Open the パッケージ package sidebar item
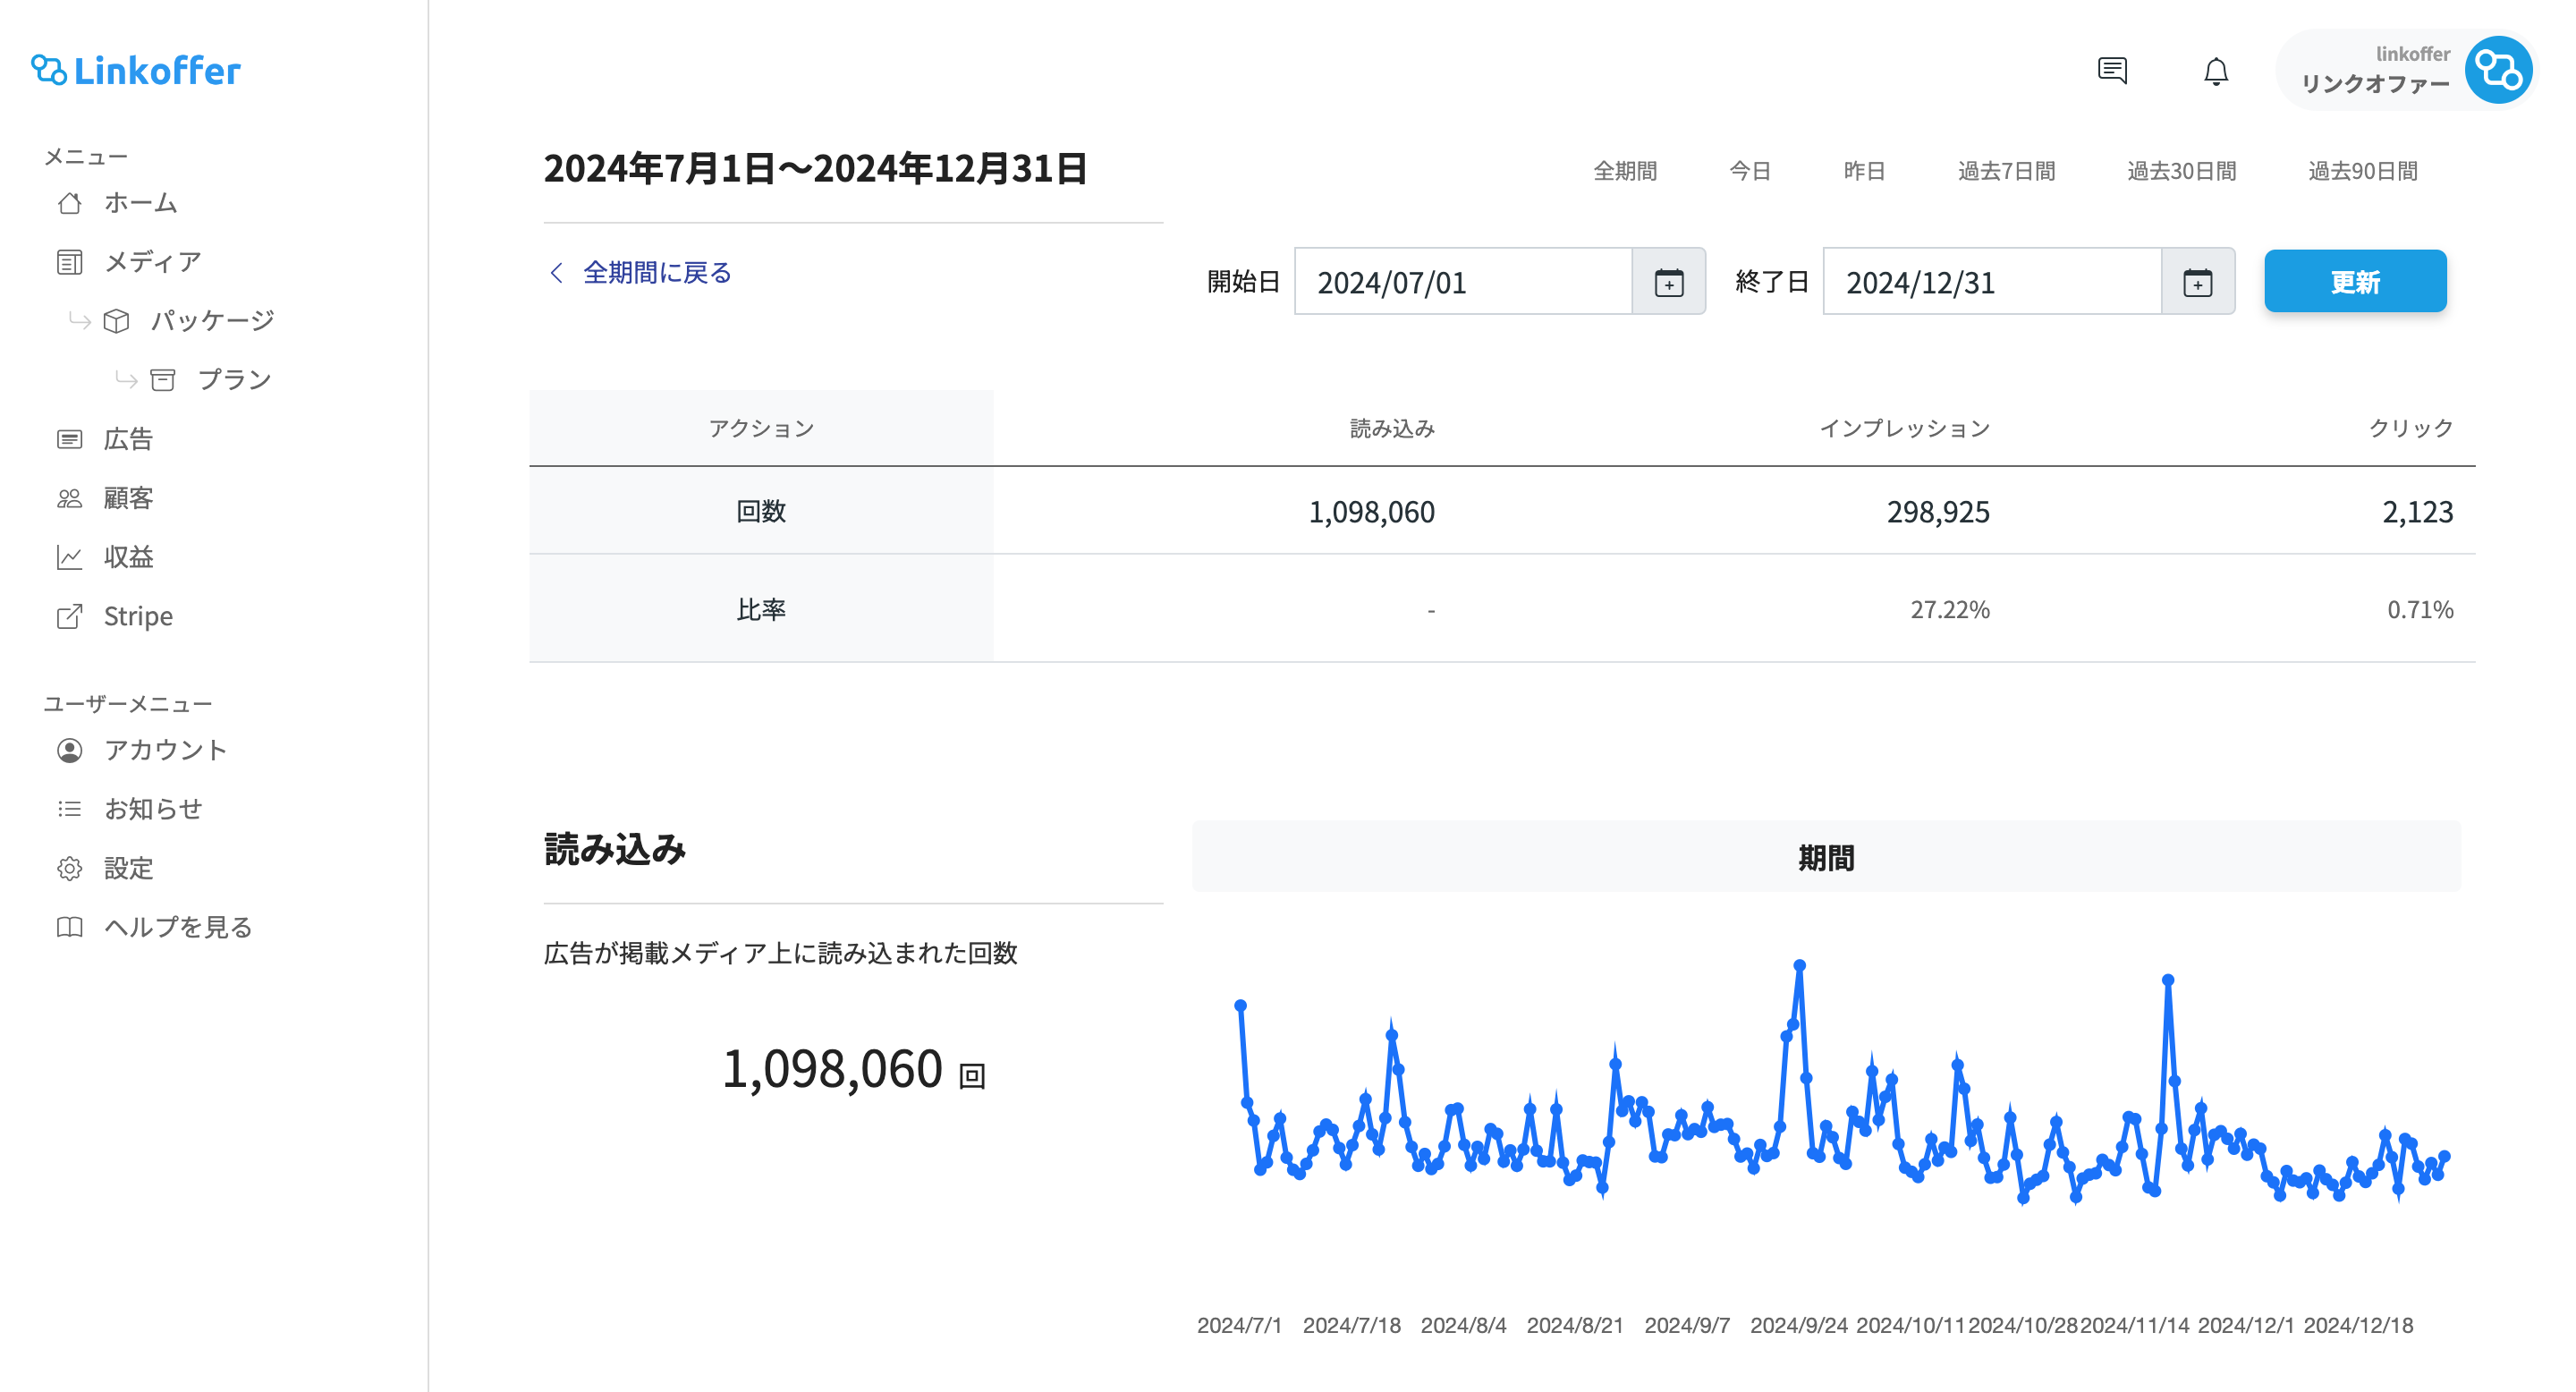2576x1392 pixels. 211,320
